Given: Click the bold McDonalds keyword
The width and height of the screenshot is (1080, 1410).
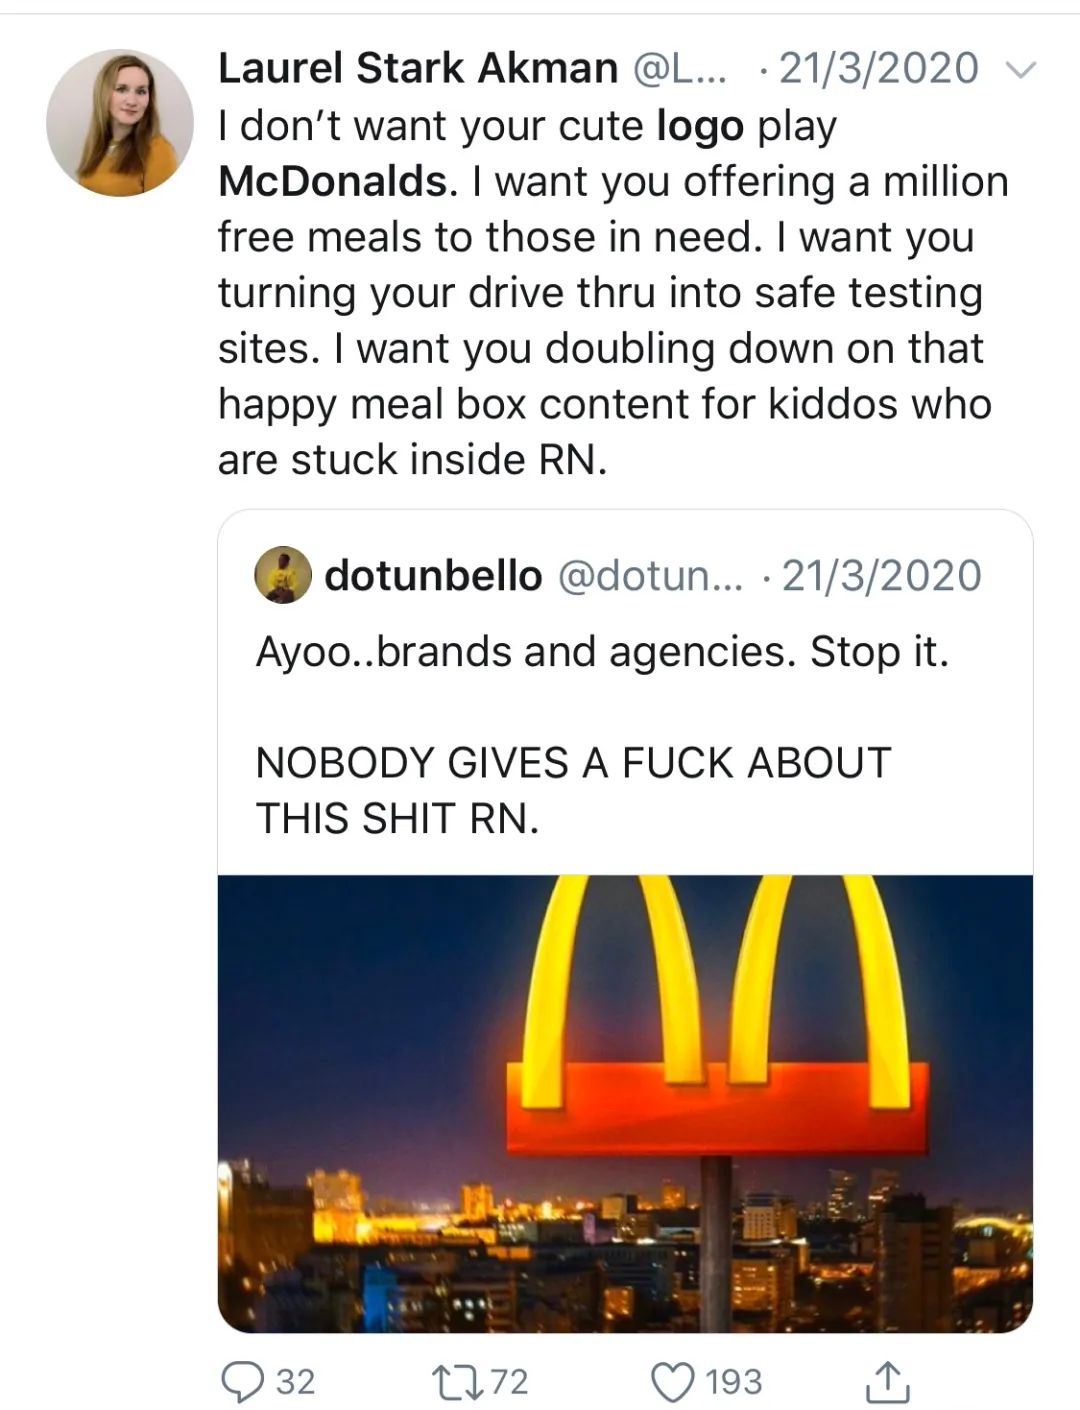Looking at the screenshot, I should [332, 181].
